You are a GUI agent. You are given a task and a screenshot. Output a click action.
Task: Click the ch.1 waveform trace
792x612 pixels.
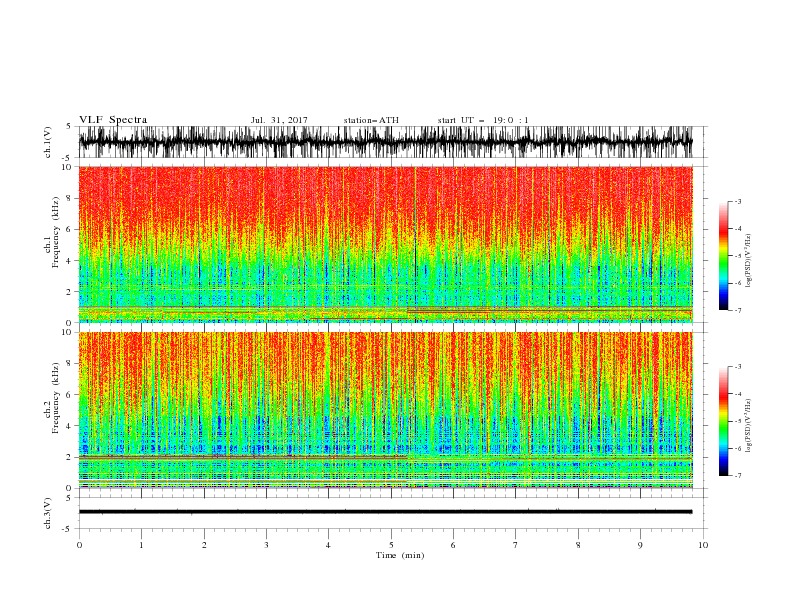pyautogui.click(x=385, y=142)
